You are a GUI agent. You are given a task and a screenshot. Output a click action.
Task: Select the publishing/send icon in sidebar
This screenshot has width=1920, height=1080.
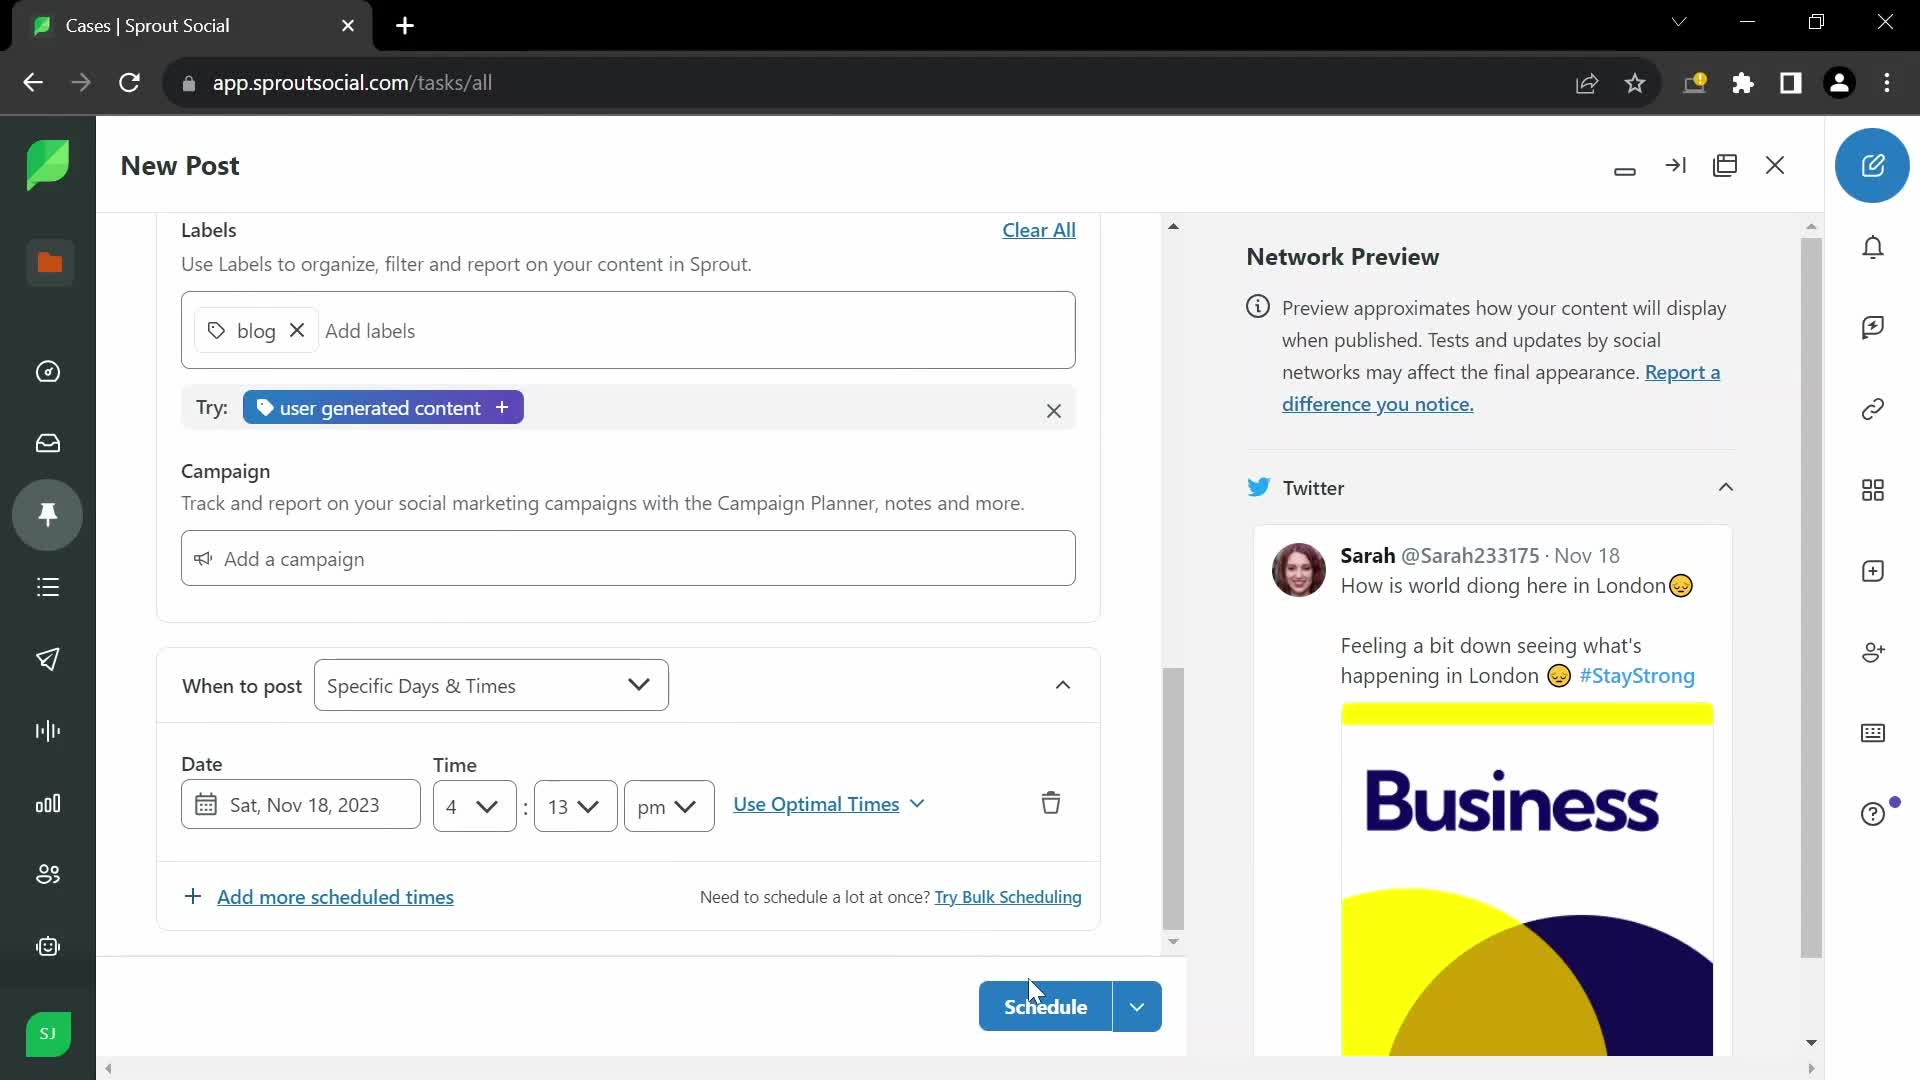coord(49,659)
